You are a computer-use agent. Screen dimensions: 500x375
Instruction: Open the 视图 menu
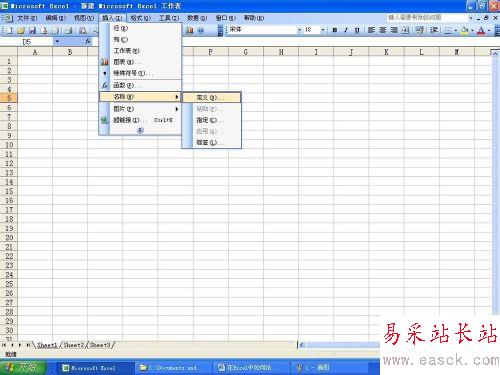[84, 18]
